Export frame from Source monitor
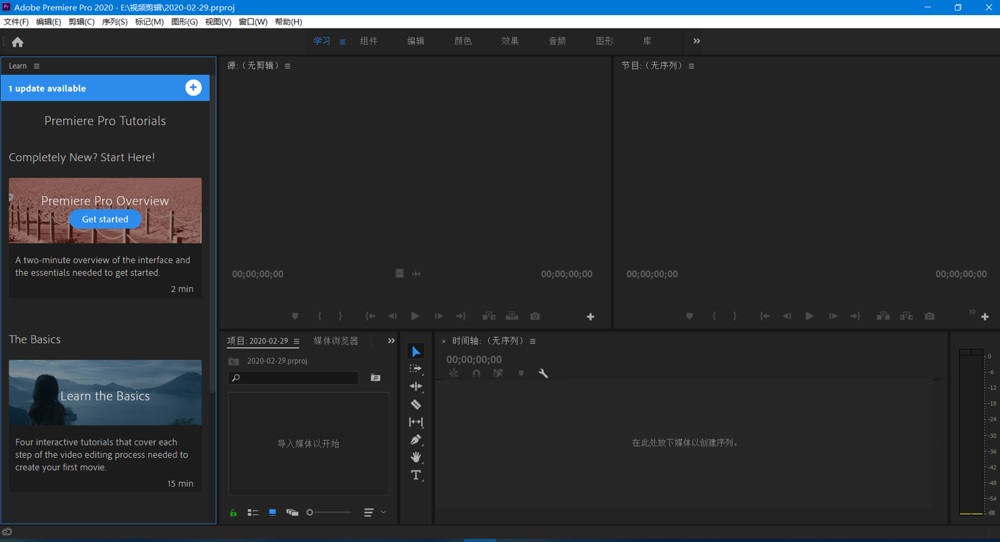Viewport: 1000px width, 542px height. (535, 316)
